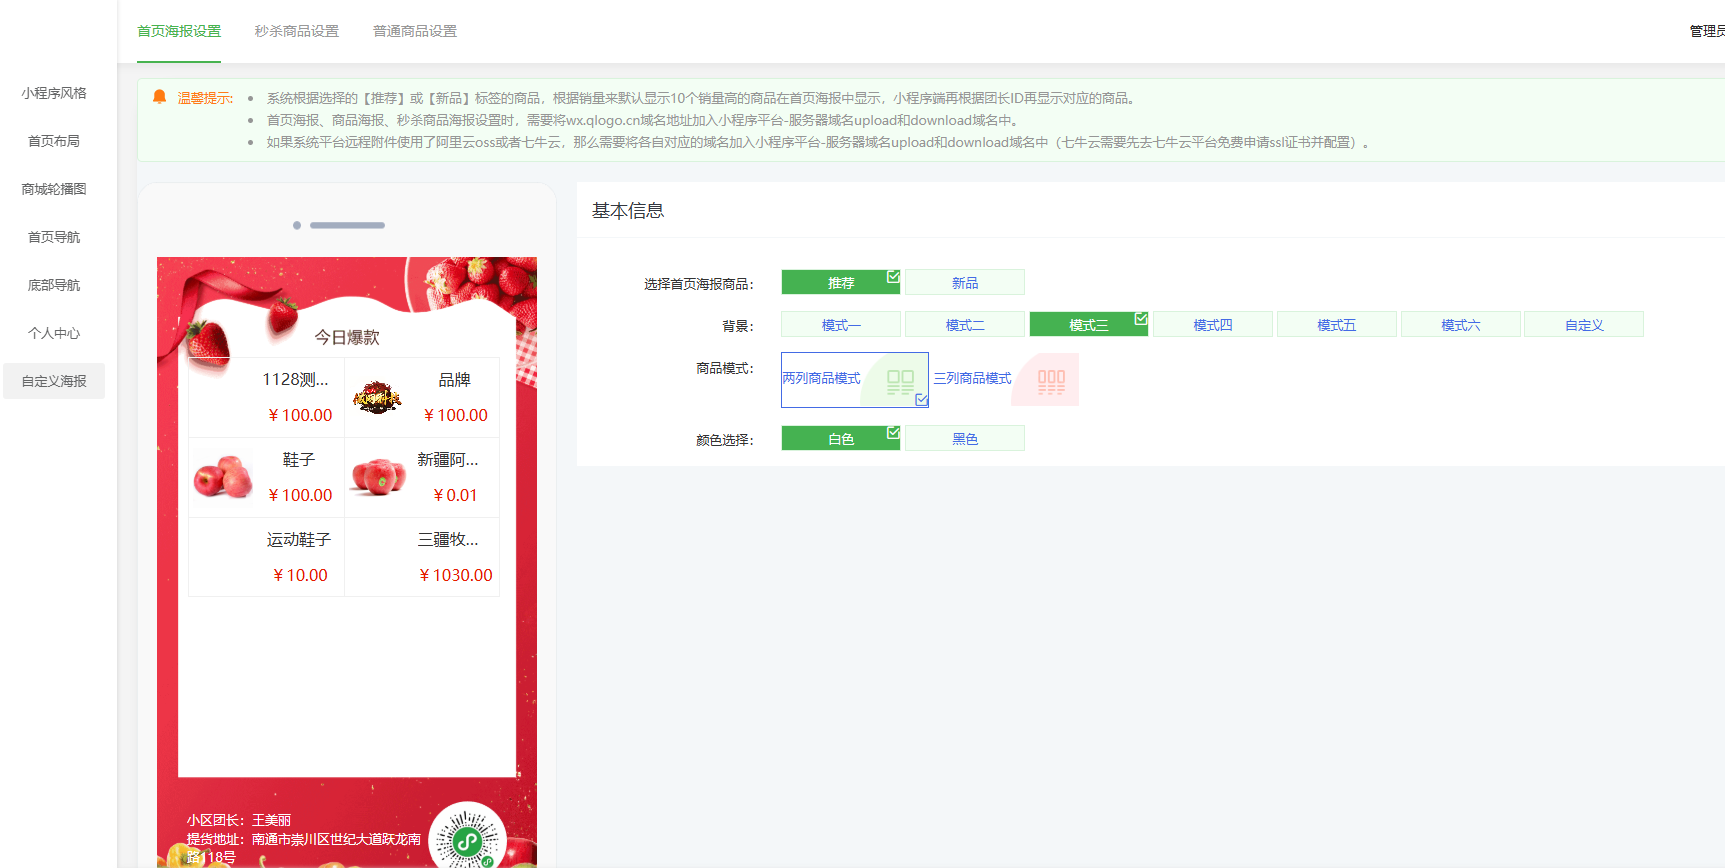The image size is (1725, 868).
Task: Switch to 秒杀商品设置 tab
Action: 296,31
